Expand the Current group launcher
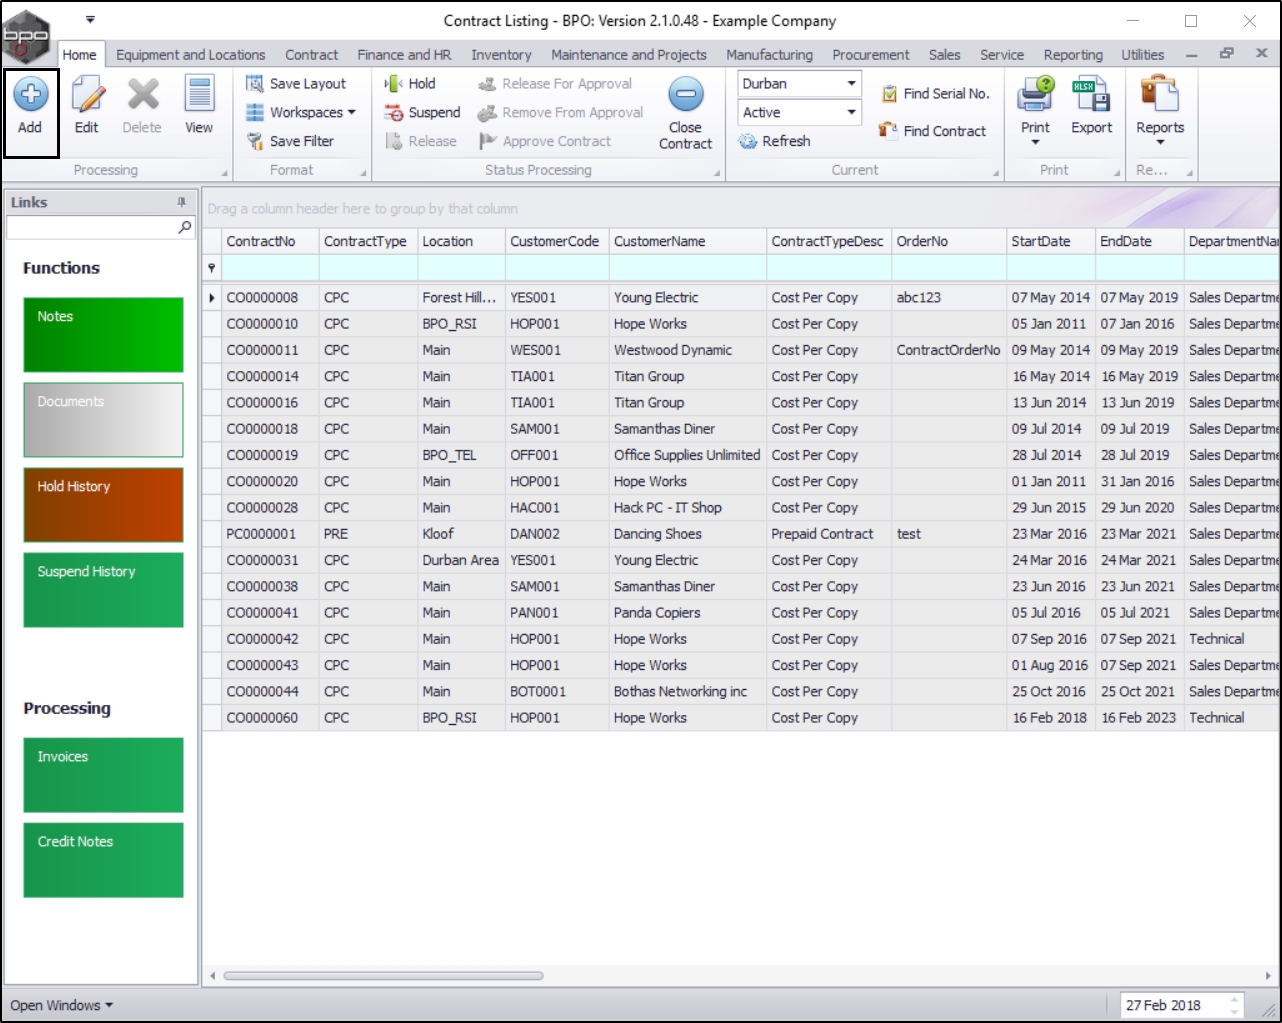 pyautogui.click(x=996, y=173)
